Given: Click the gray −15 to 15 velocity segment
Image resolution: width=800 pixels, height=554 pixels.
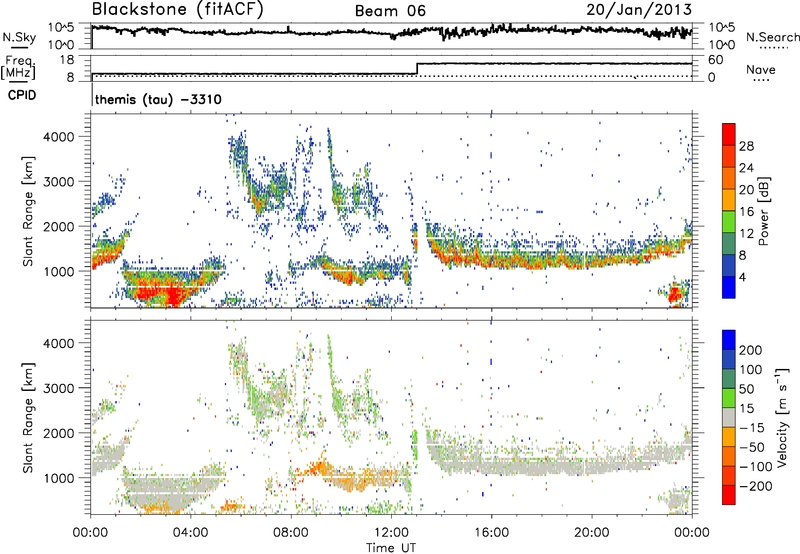Looking at the screenshot, I should click(x=729, y=418).
